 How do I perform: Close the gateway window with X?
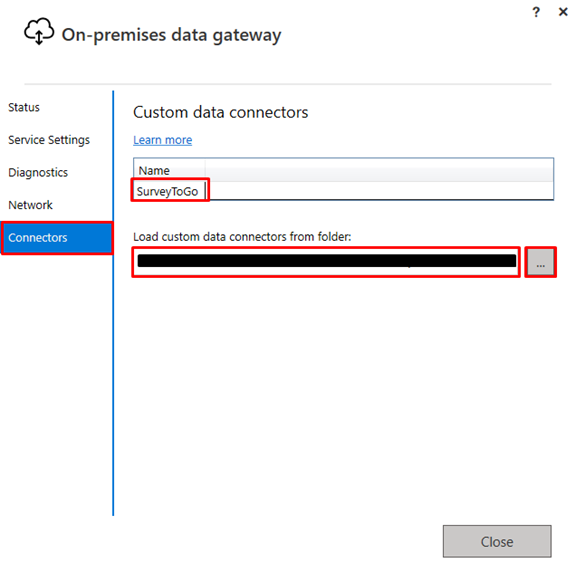pos(563,12)
